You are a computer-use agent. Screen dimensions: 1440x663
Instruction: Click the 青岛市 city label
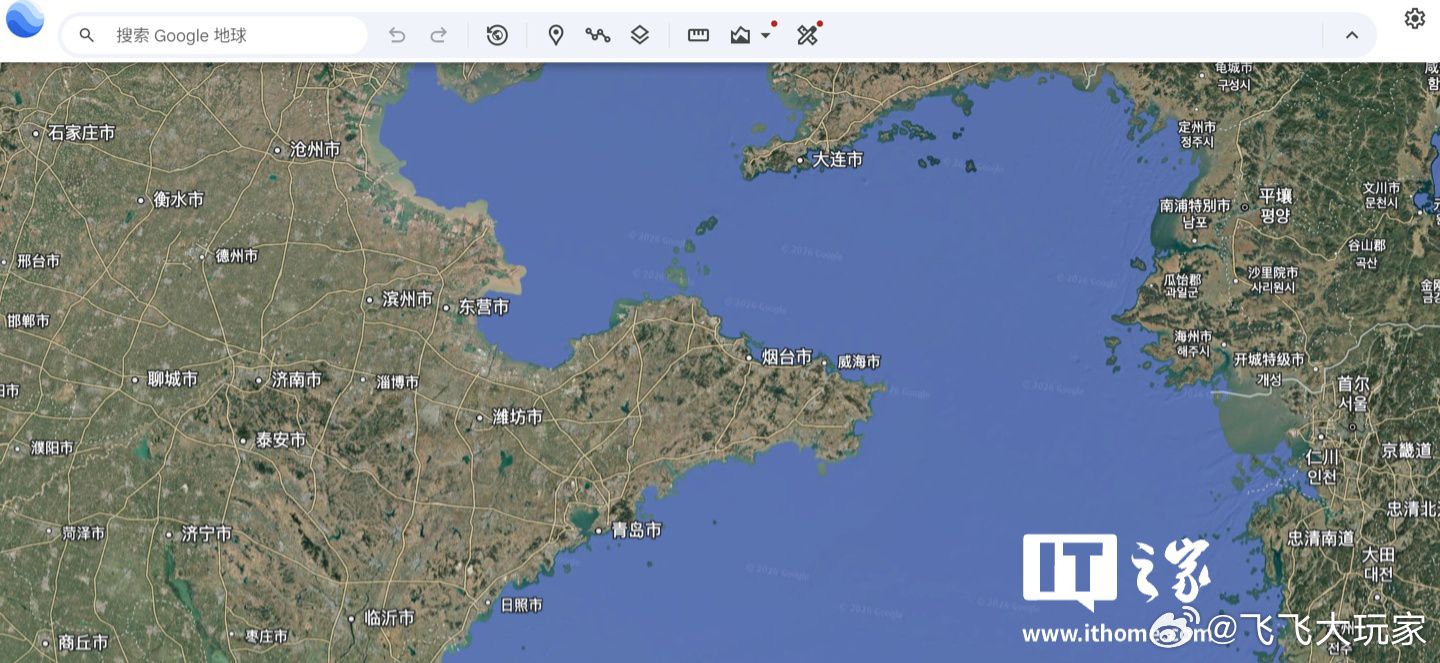pyautogui.click(x=637, y=531)
